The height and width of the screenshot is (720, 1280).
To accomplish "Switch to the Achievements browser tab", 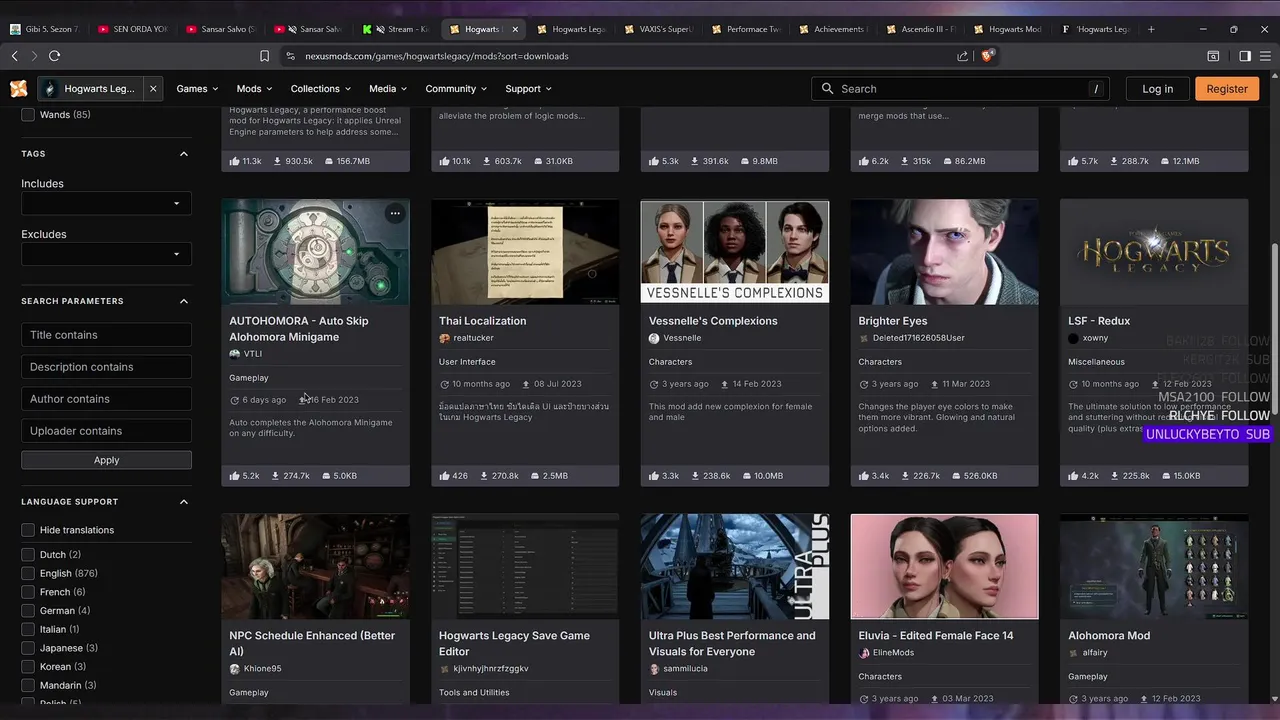I will 832,29.
